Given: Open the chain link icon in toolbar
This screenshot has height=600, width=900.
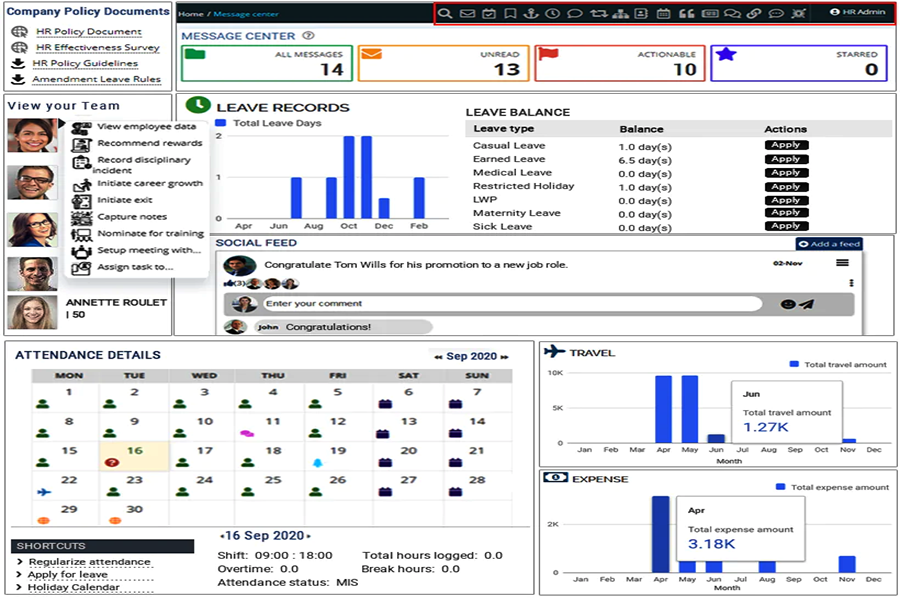Looking at the screenshot, I should pyautogui.click(x=754, y=14).
